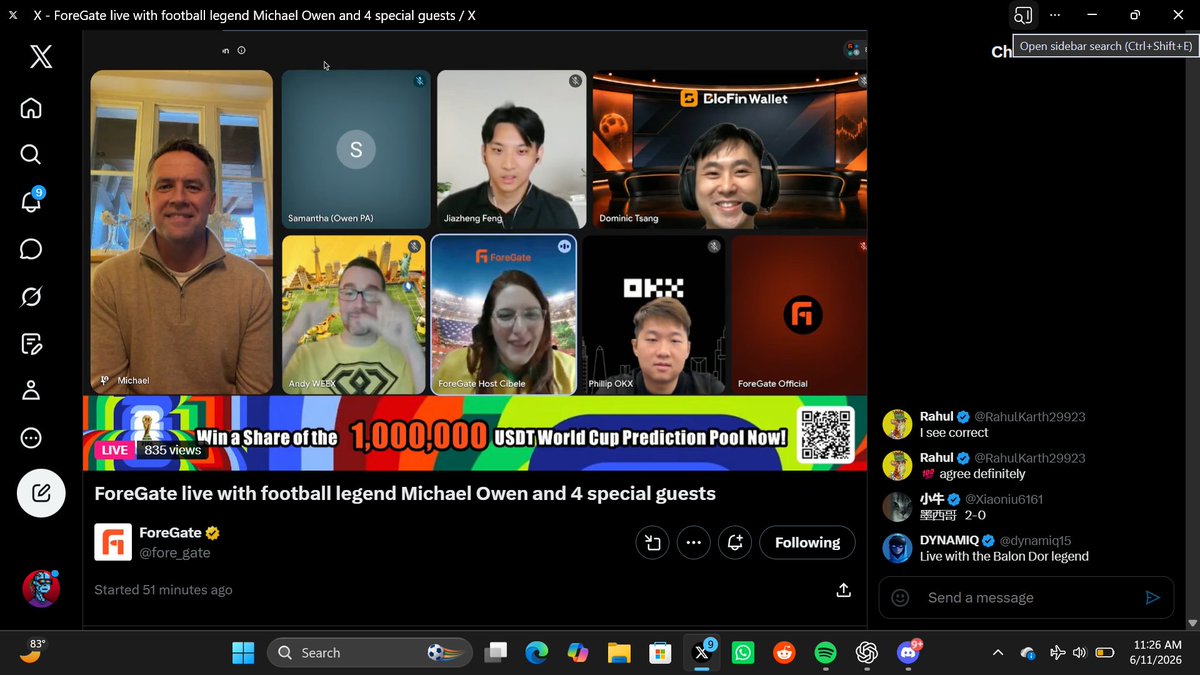Screen dimensions: 1200x675
Task: Click the Dominic Tsang video tile
Action: pos(729,150)
